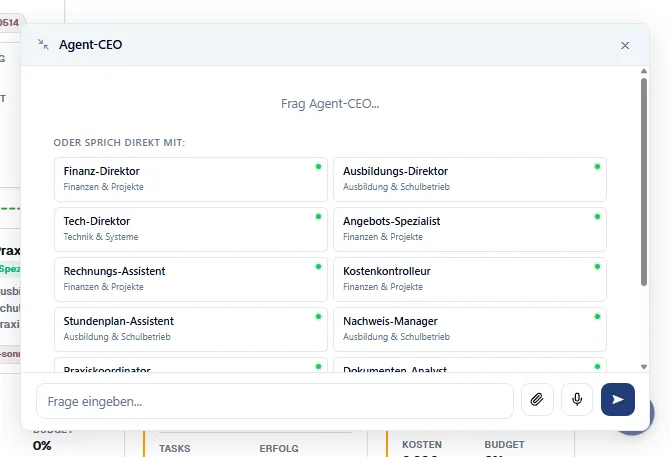Pick the Kostenkontrolleur agent
Screen dimensions: 671x457
coord(469,279)
